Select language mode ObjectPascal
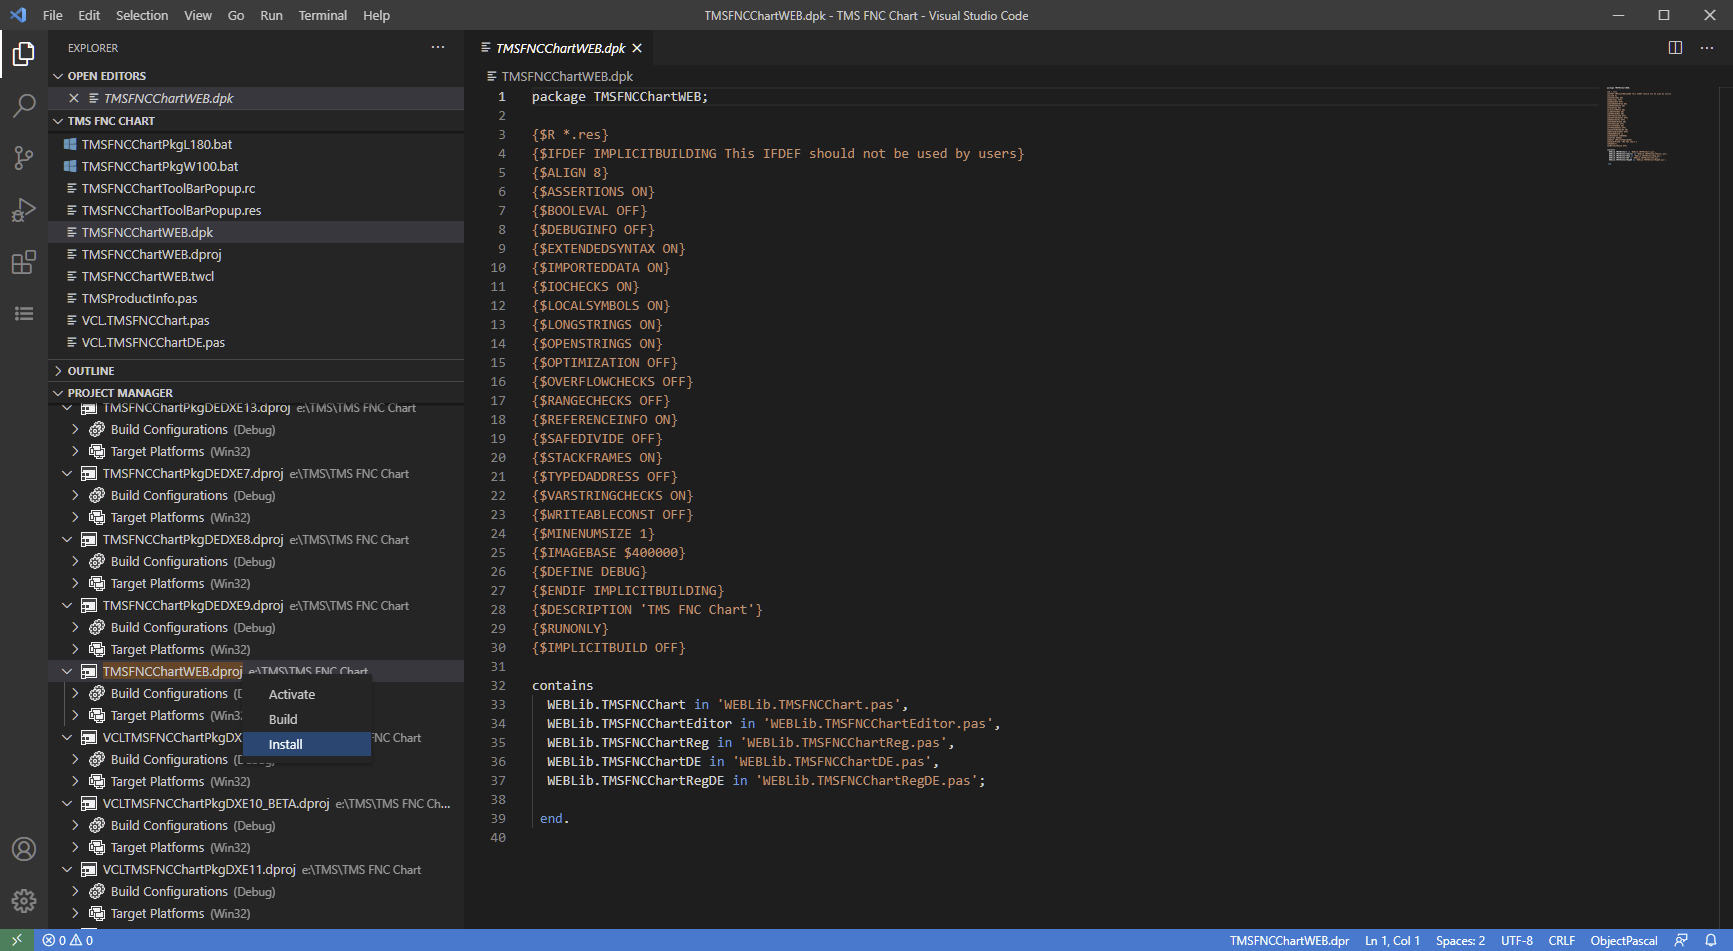 point(1624,940)
